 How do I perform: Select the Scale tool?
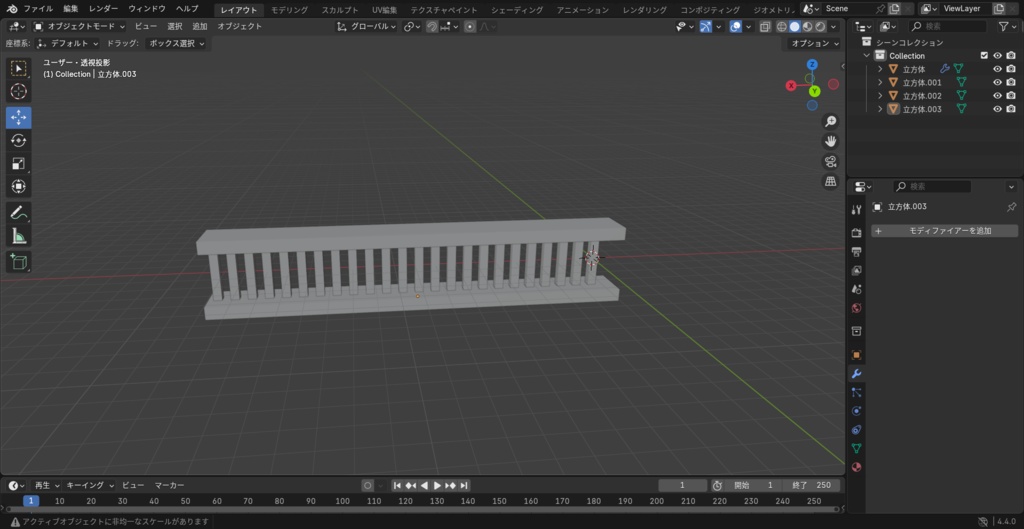pos(19,163)
